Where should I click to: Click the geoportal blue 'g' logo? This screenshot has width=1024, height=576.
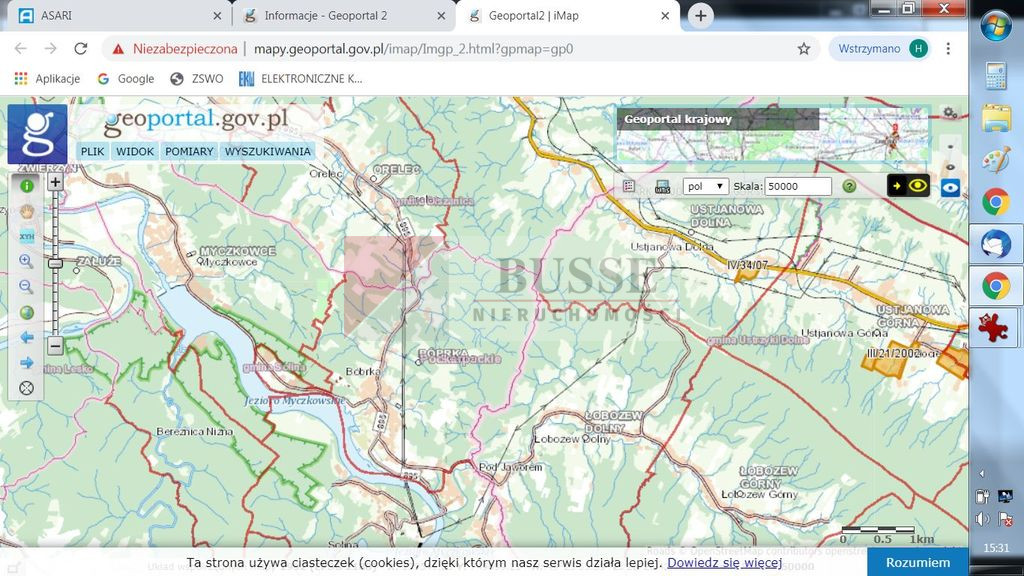tap(37, 134)
